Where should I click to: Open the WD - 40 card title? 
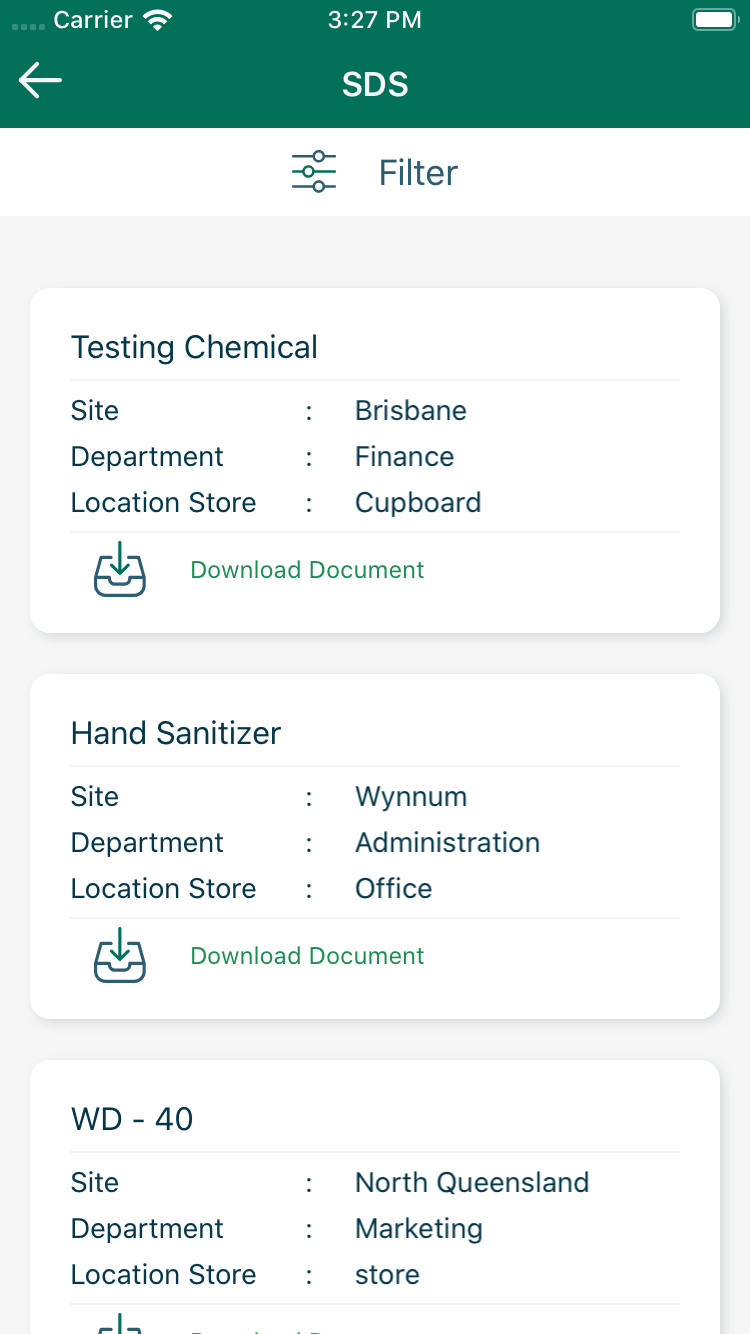[x=132, y=1119]
